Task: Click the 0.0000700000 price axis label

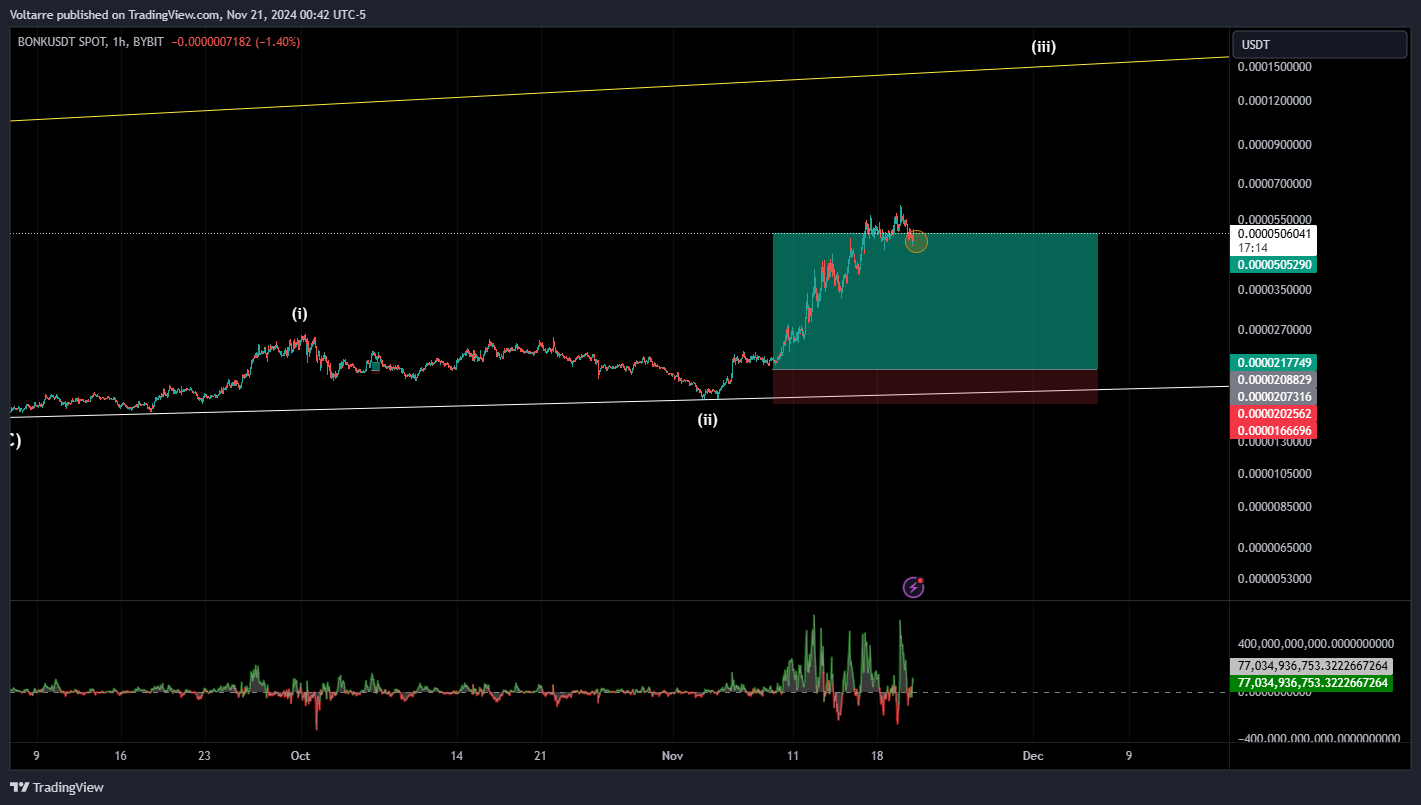Action: [x=1274, y=185]
